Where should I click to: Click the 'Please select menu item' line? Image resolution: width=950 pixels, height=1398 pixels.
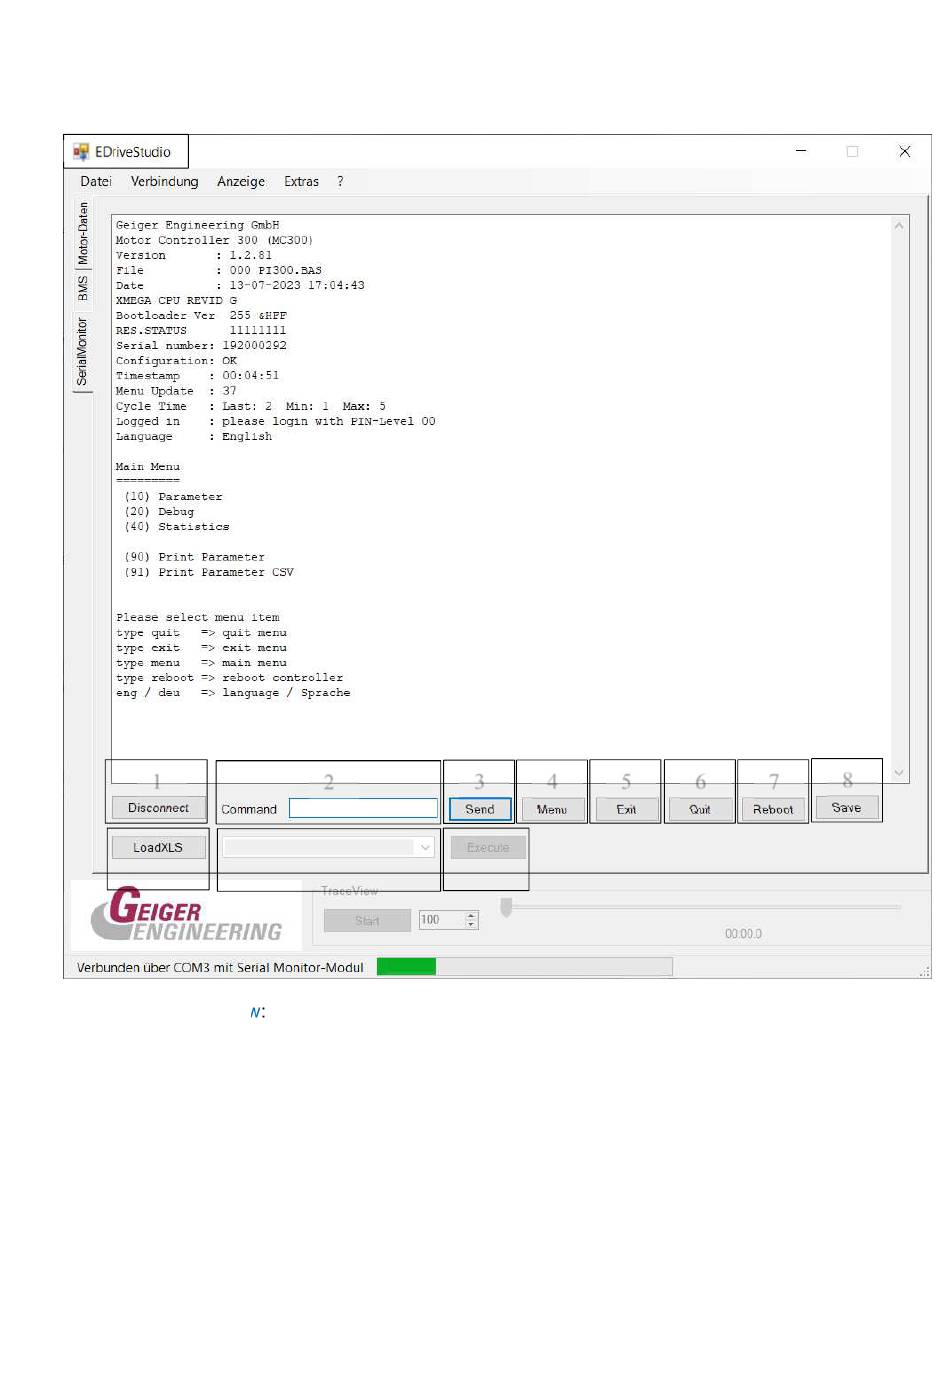[197, 617]
